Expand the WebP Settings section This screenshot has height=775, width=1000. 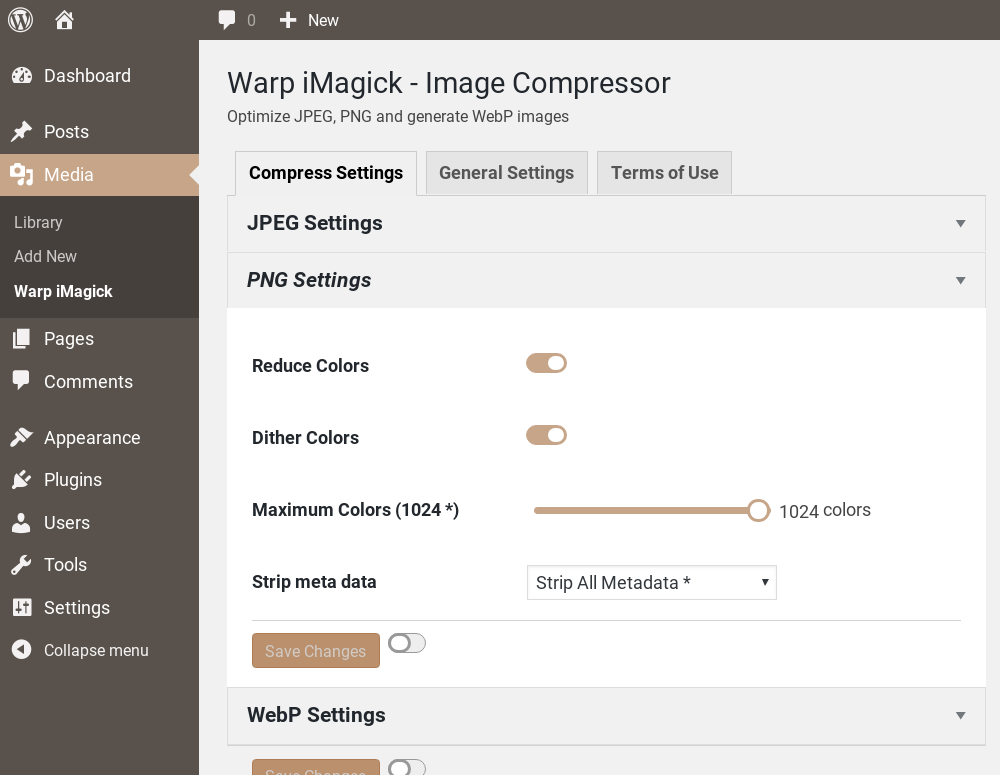[606, 715]
